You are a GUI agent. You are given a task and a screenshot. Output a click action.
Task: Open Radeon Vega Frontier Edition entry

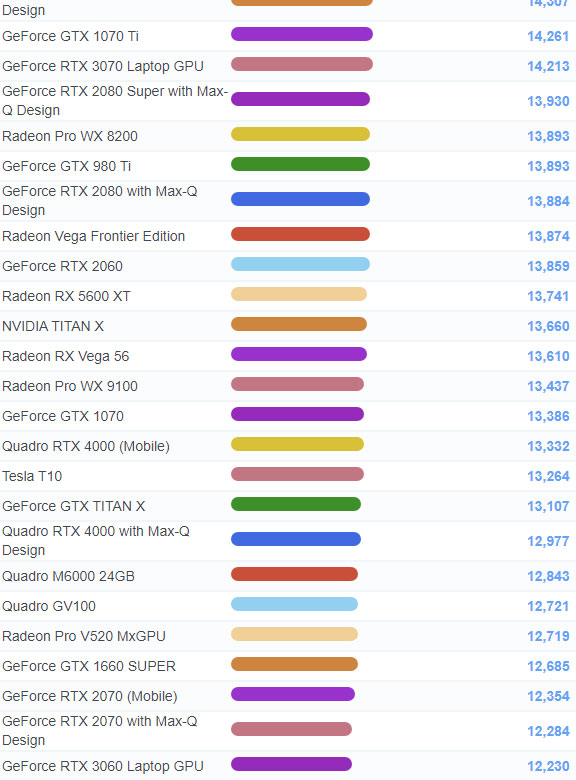pos(94,236)
